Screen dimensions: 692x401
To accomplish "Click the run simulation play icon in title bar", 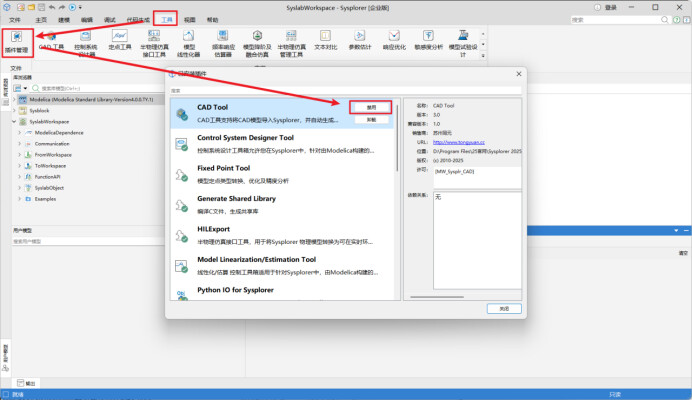I will pos(72,7).
